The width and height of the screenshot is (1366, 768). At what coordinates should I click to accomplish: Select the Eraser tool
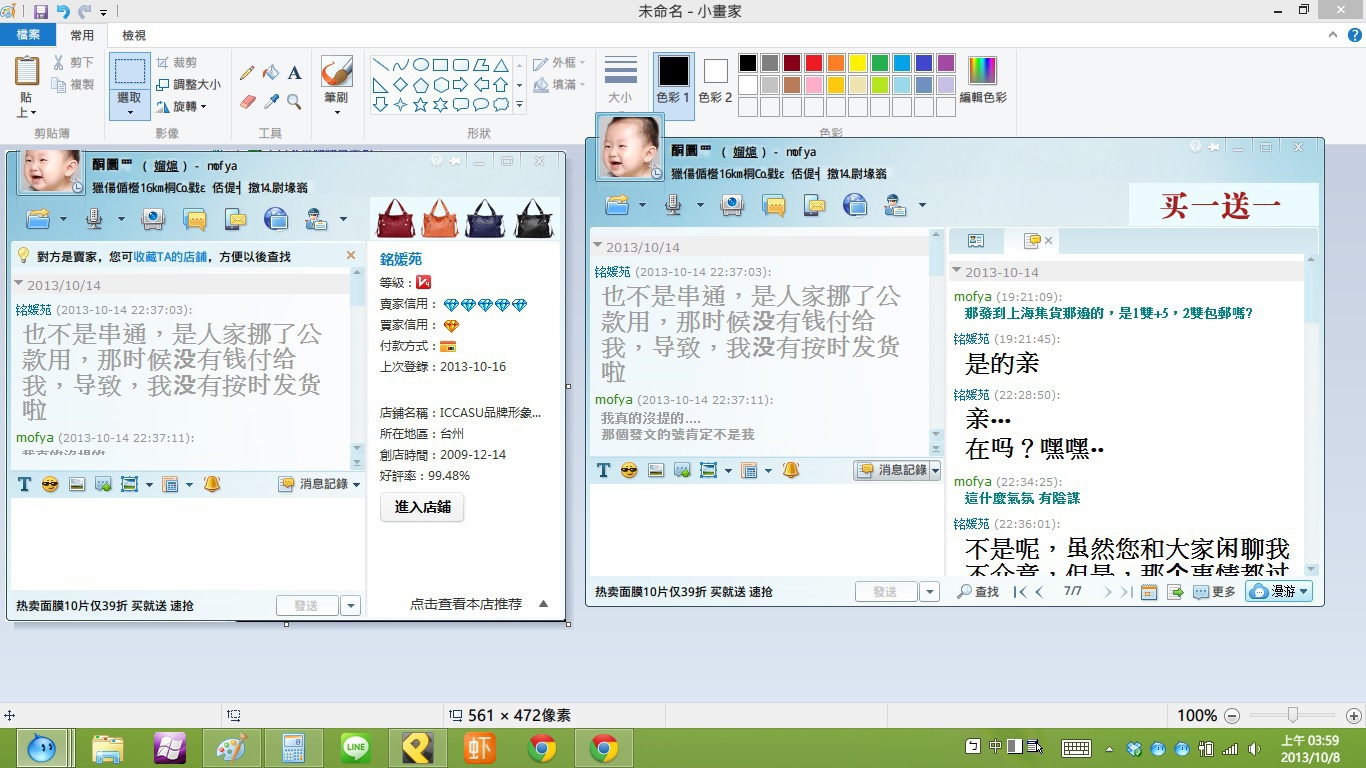[x=247, y=101]
